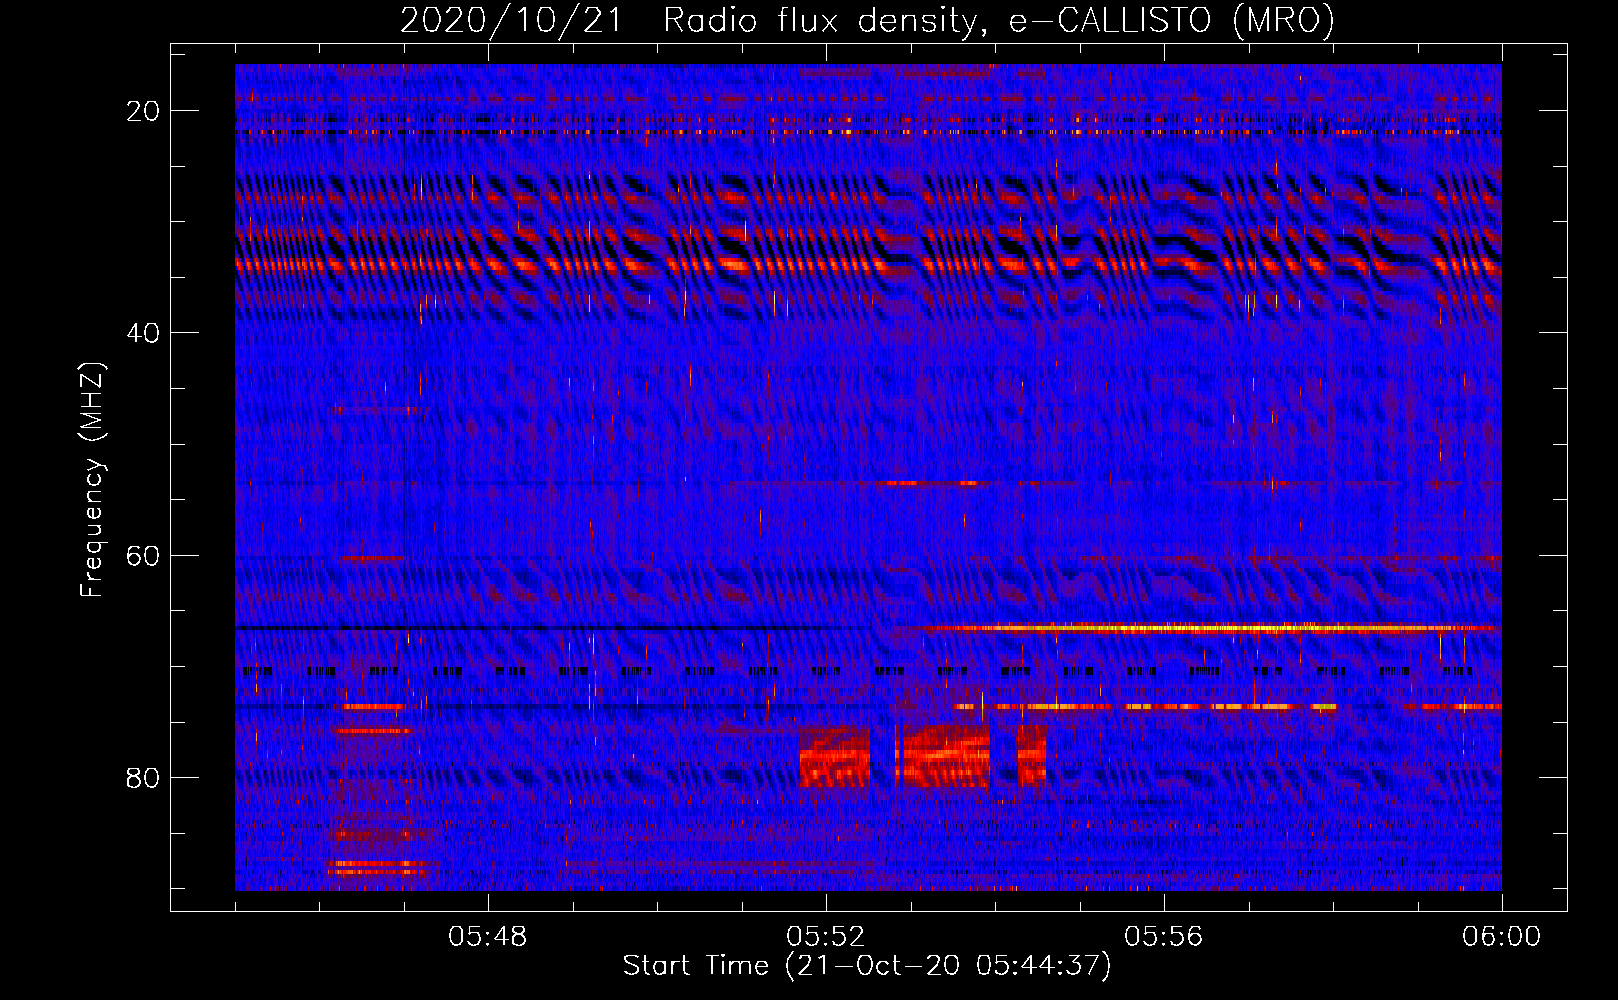This screenshot has height=1000, width=1618.
Task: Click the 05:48 time tick label
Action: coord(488,937)
